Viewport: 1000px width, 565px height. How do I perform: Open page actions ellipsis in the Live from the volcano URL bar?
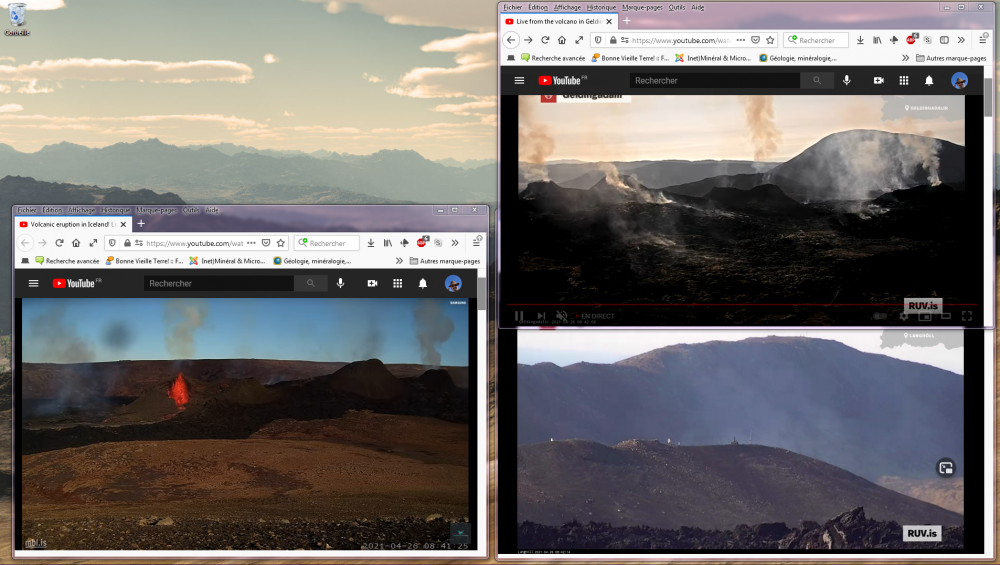click(740, 40)
